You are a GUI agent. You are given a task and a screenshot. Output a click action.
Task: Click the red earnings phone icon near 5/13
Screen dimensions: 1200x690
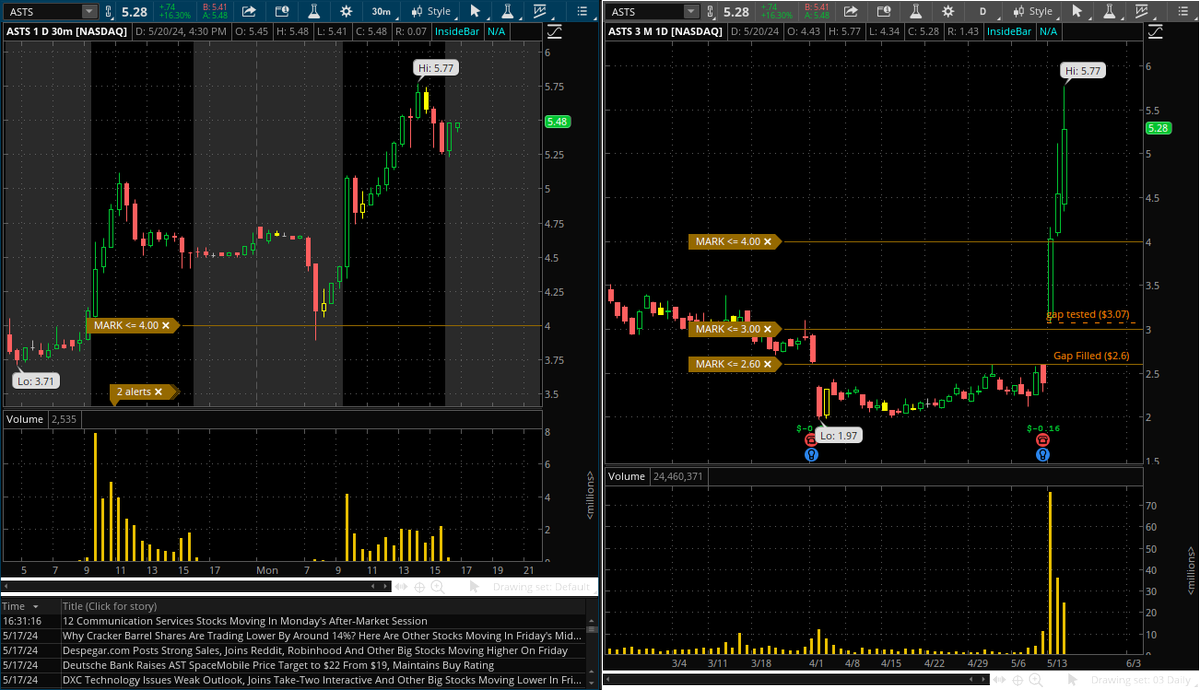pos(1043,440)
